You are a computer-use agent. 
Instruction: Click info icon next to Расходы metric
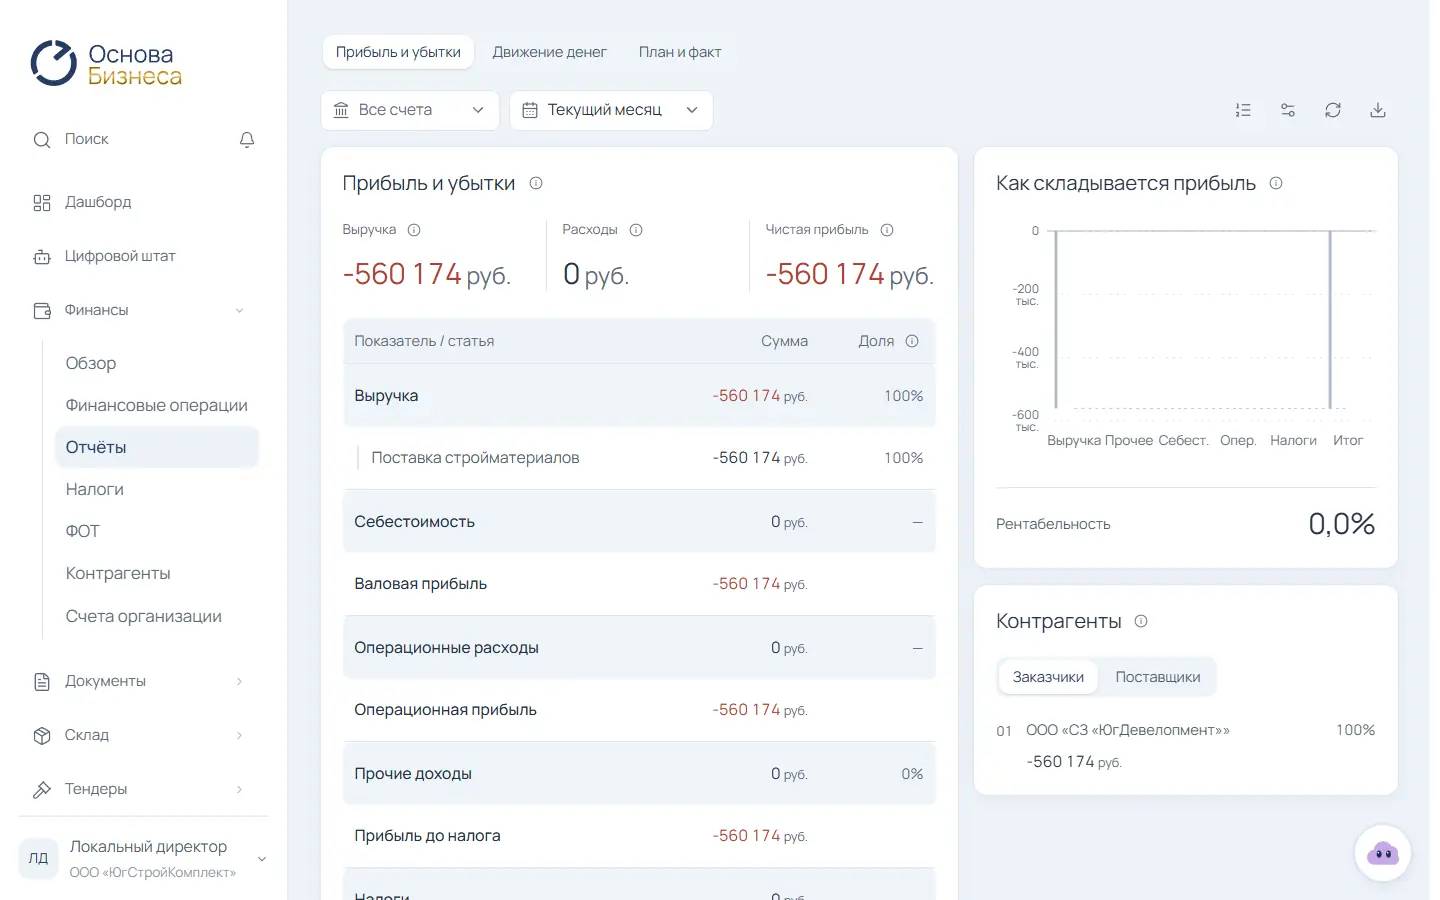(636, 230)
